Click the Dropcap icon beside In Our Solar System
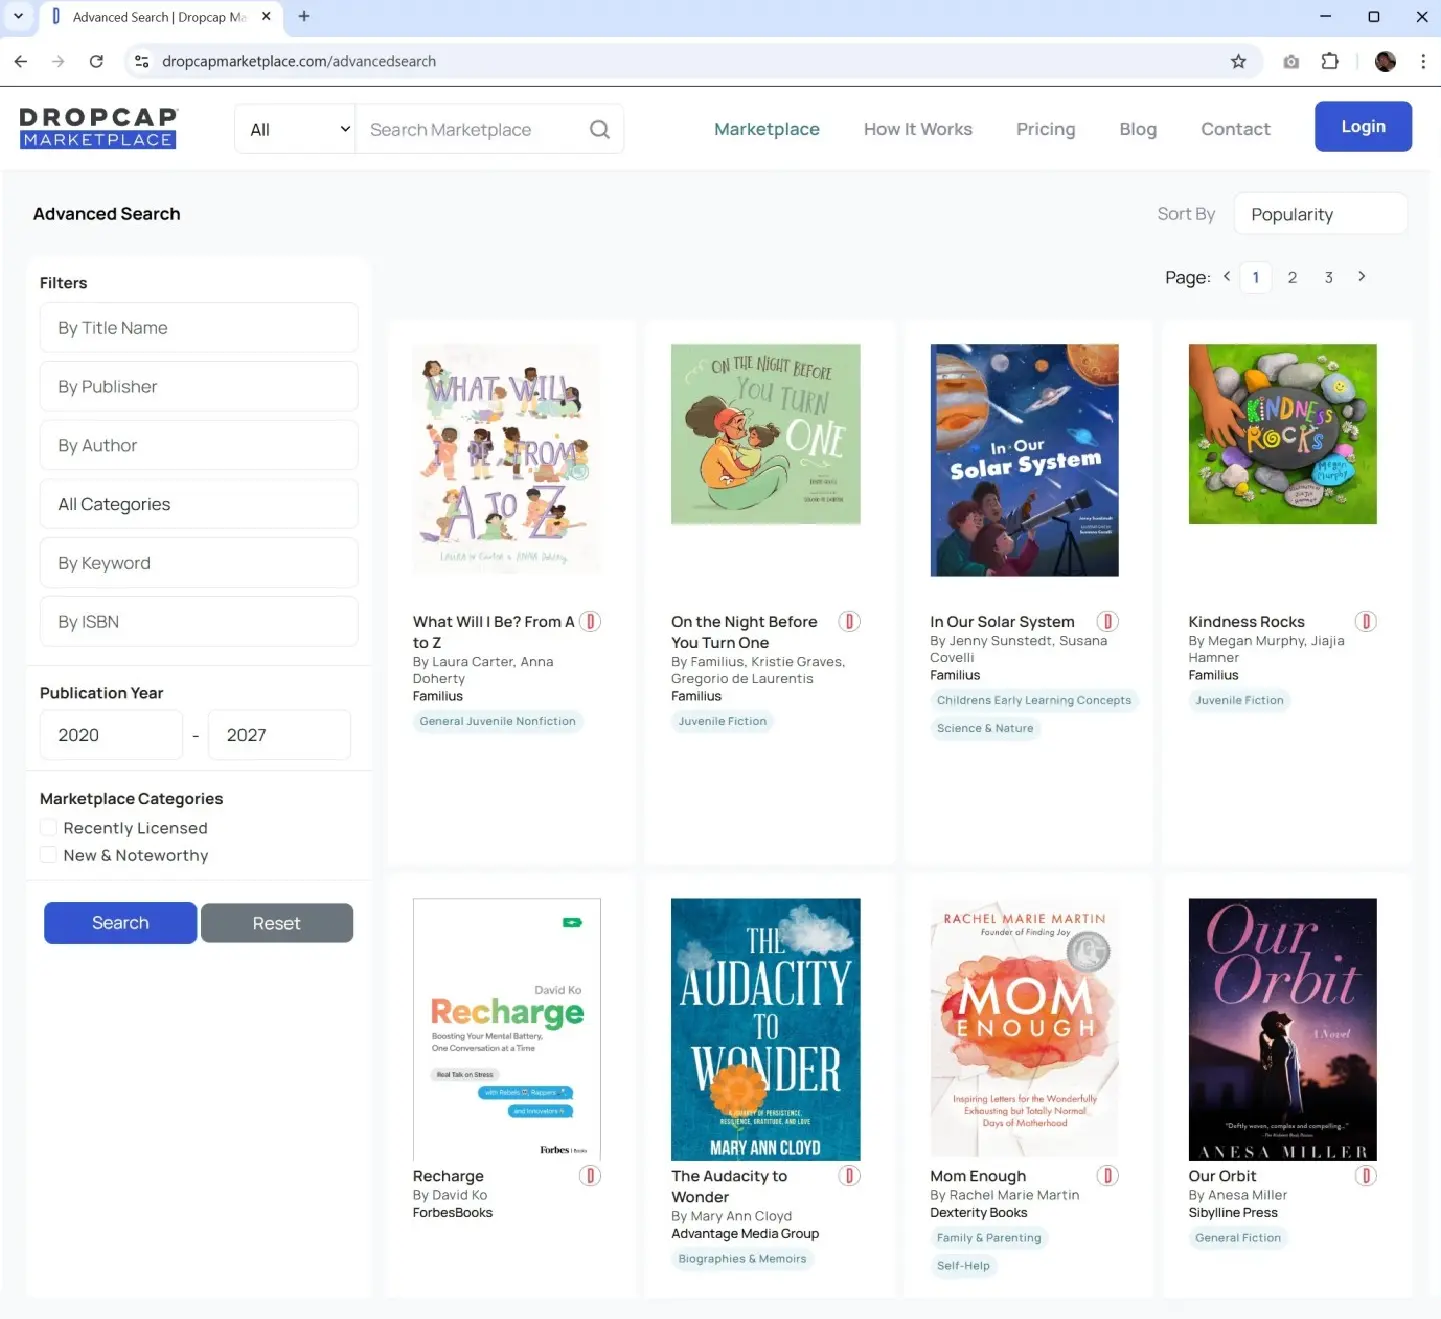 (x=1107, y=622)
